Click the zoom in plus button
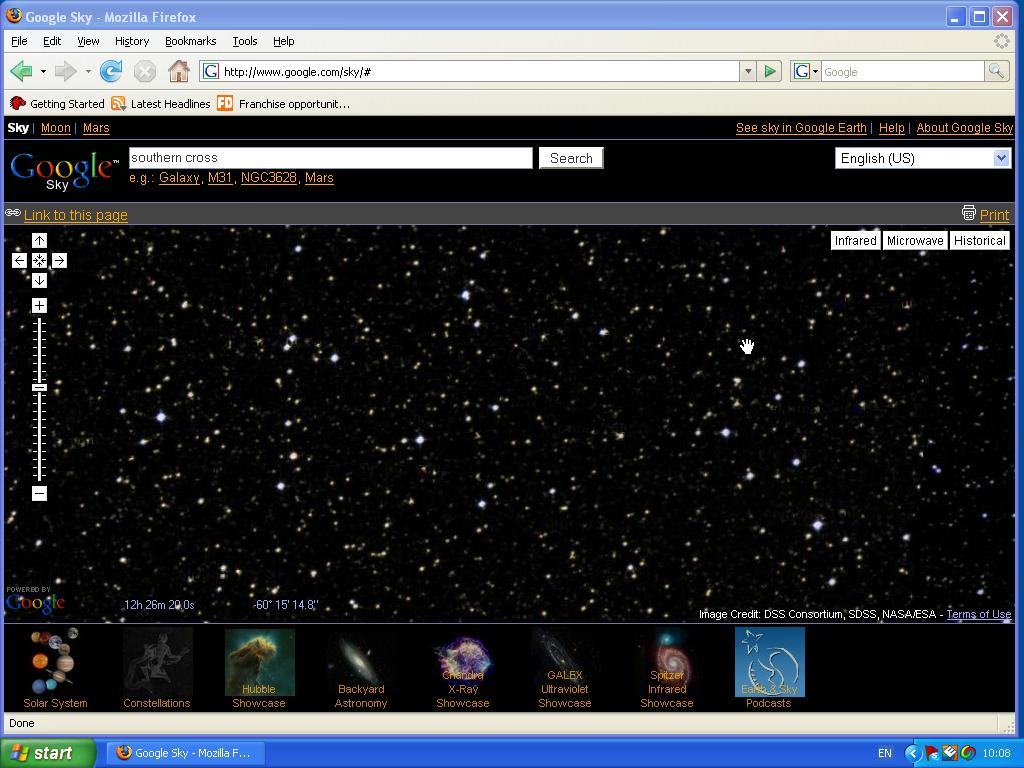Screen dimensions: 1024x768 39,305
